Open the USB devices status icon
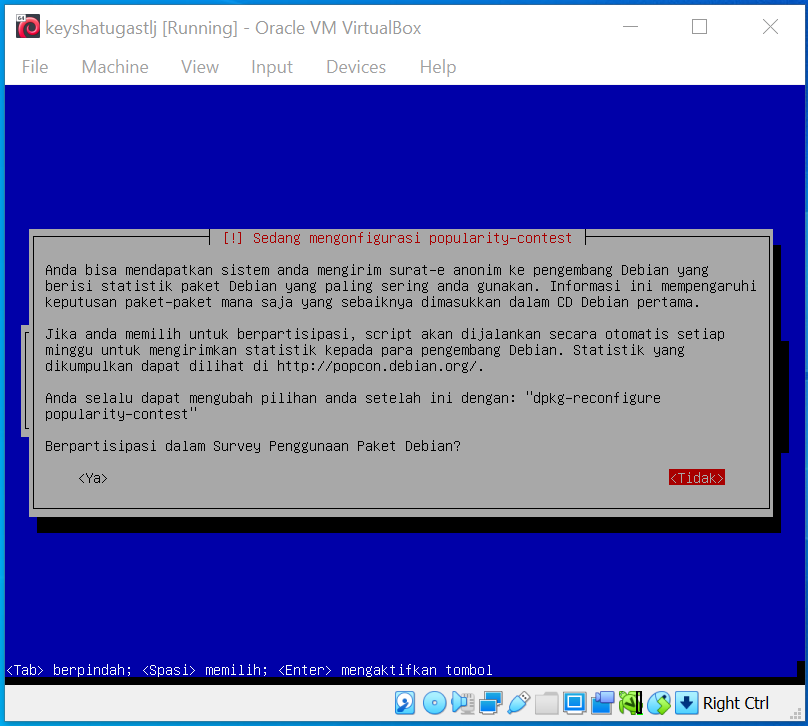Image resolution: width=808 pixels, height=726 pixels. click(x=518, y=703)
